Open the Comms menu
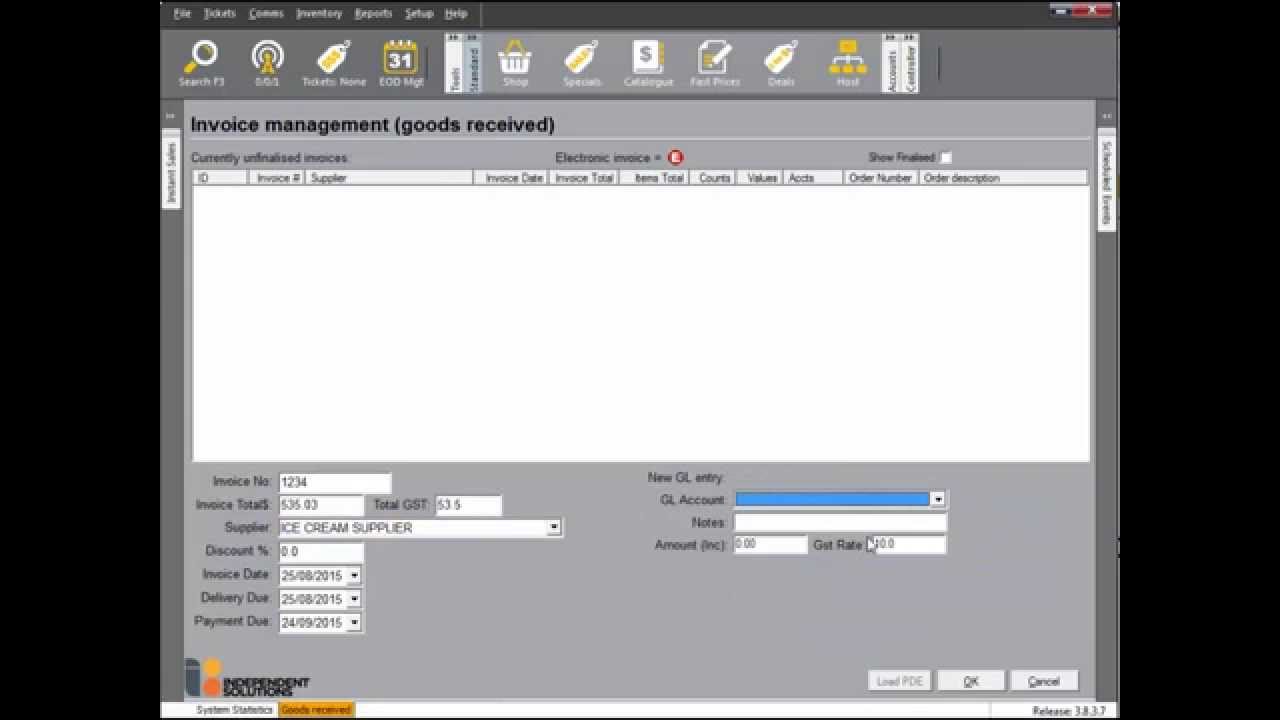This screenshot has width=1280, height=720. (266, 13)
